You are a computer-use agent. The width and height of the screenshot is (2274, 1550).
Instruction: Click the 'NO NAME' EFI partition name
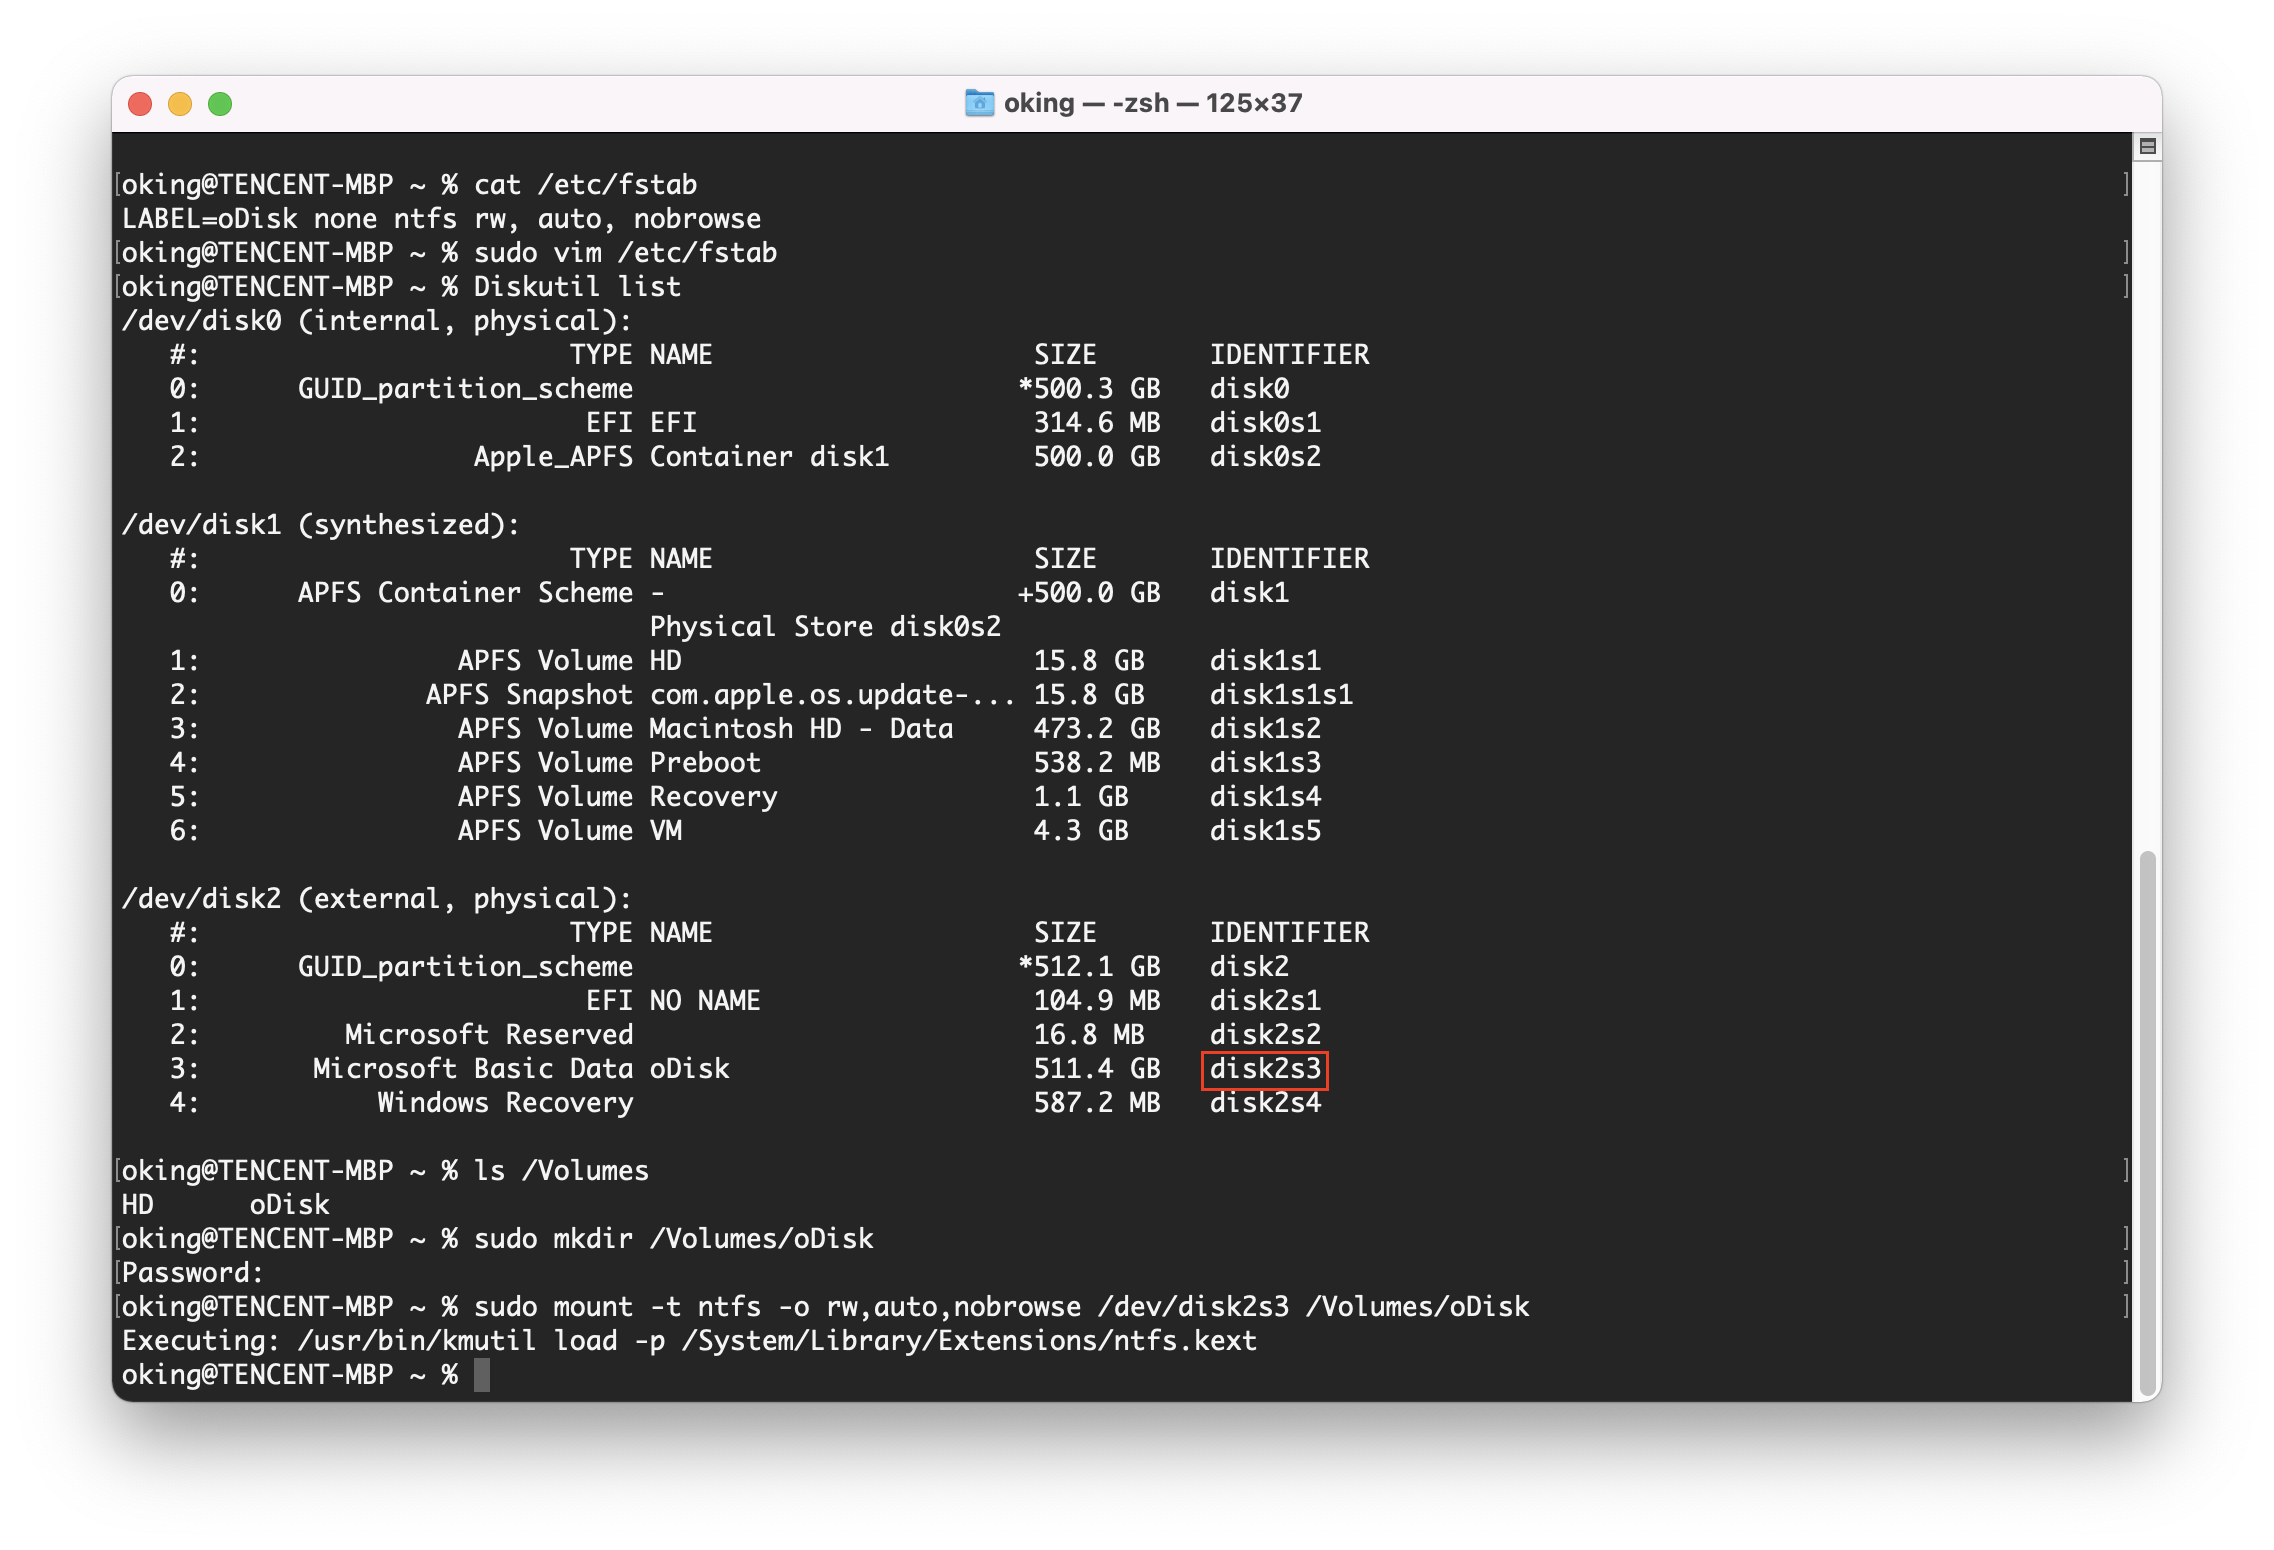(705, 1001)
